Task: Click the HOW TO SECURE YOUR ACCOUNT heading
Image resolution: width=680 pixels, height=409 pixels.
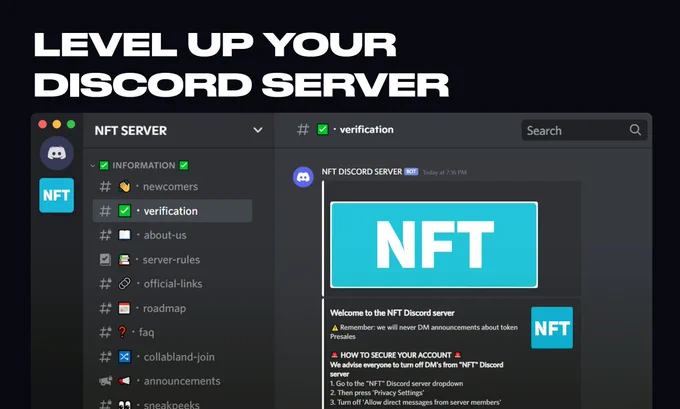Action: [396, 355]
